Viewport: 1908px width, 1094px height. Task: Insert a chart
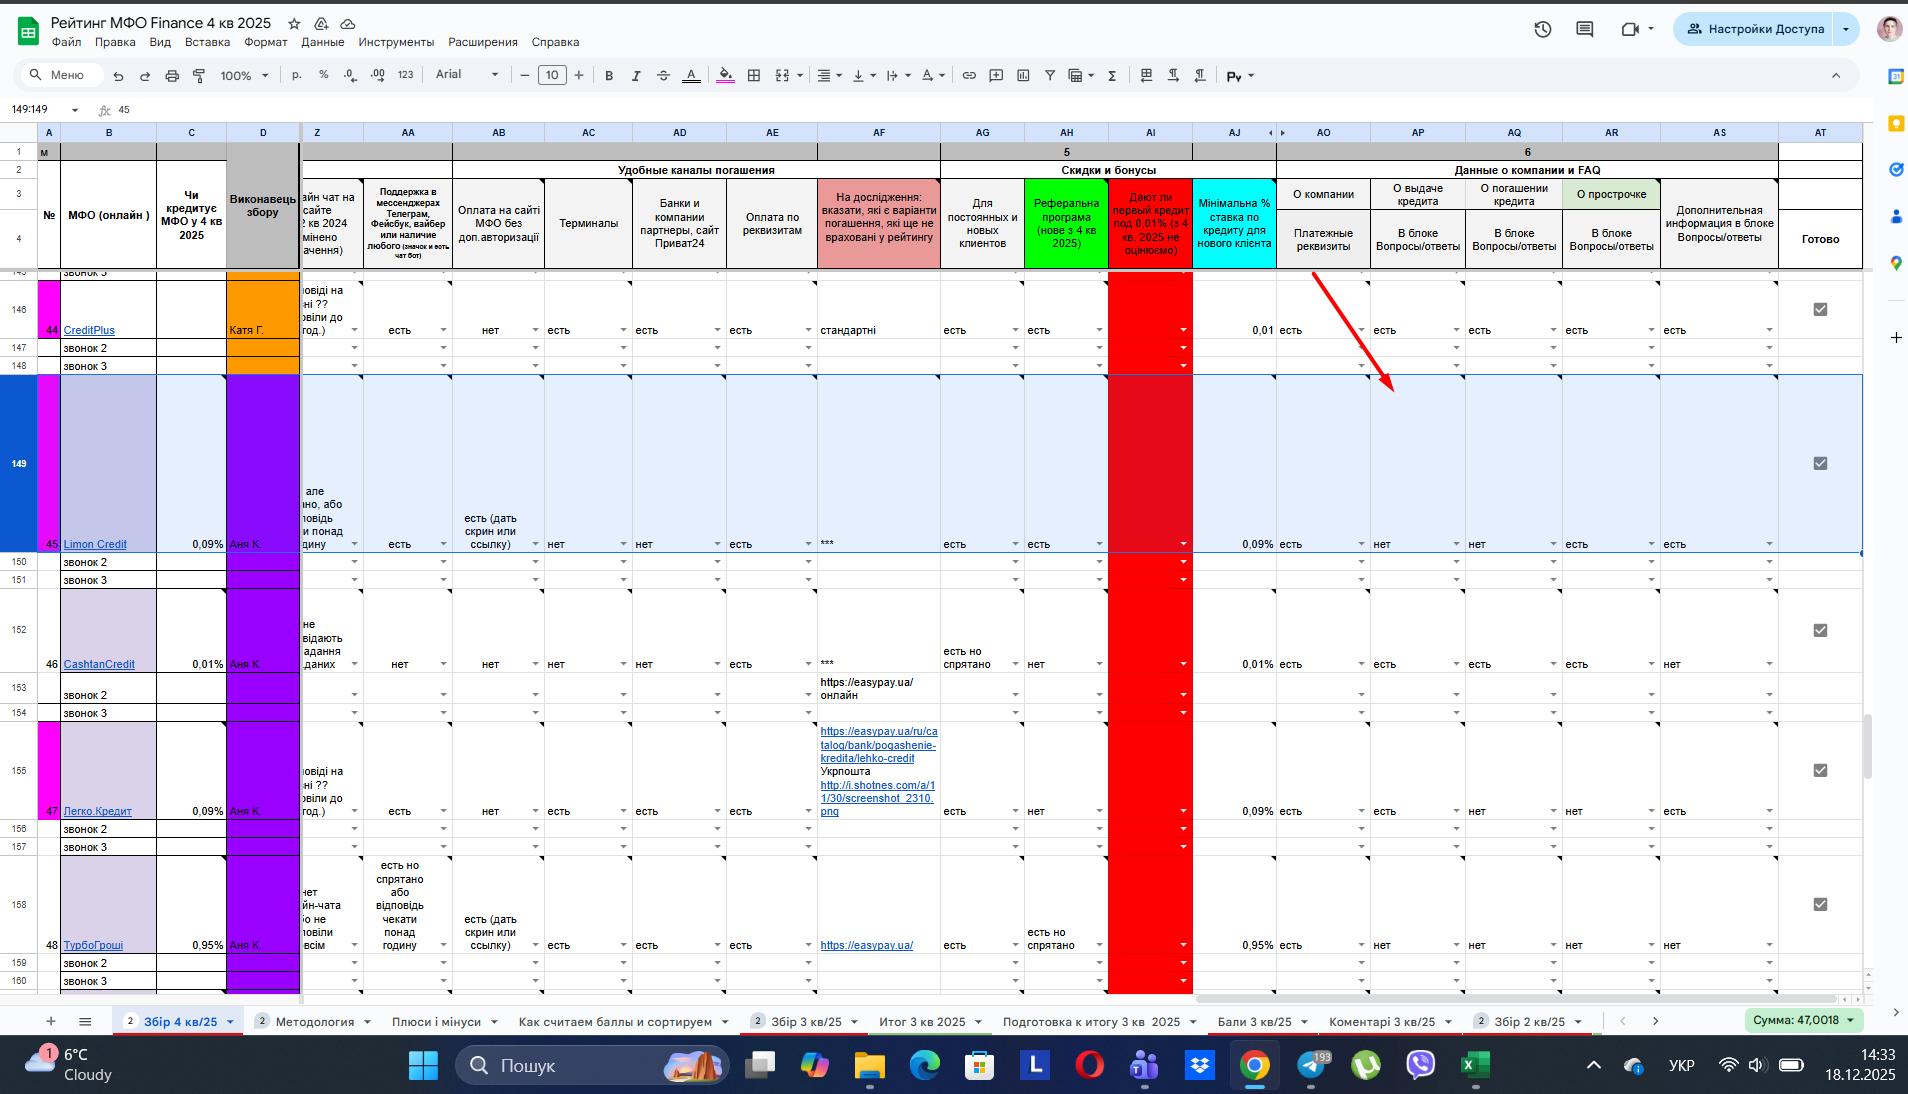tap(1023, 75)
